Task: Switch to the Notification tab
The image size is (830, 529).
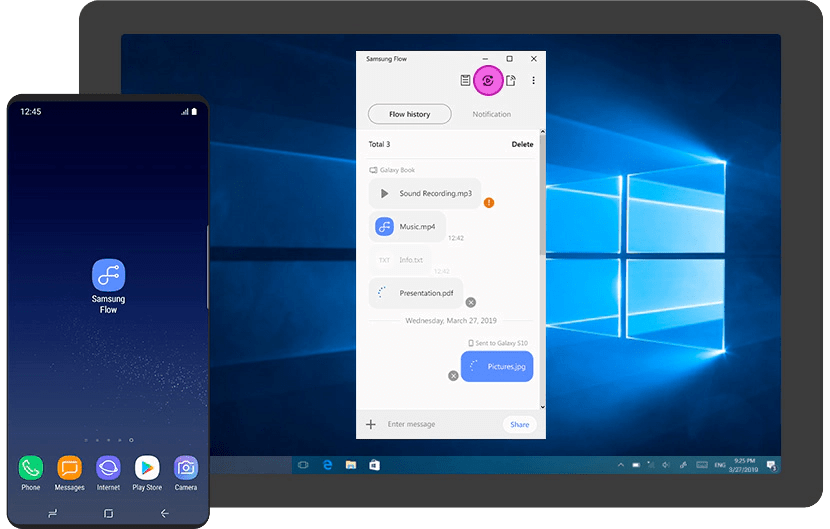Action: click(x=491, y=114)
